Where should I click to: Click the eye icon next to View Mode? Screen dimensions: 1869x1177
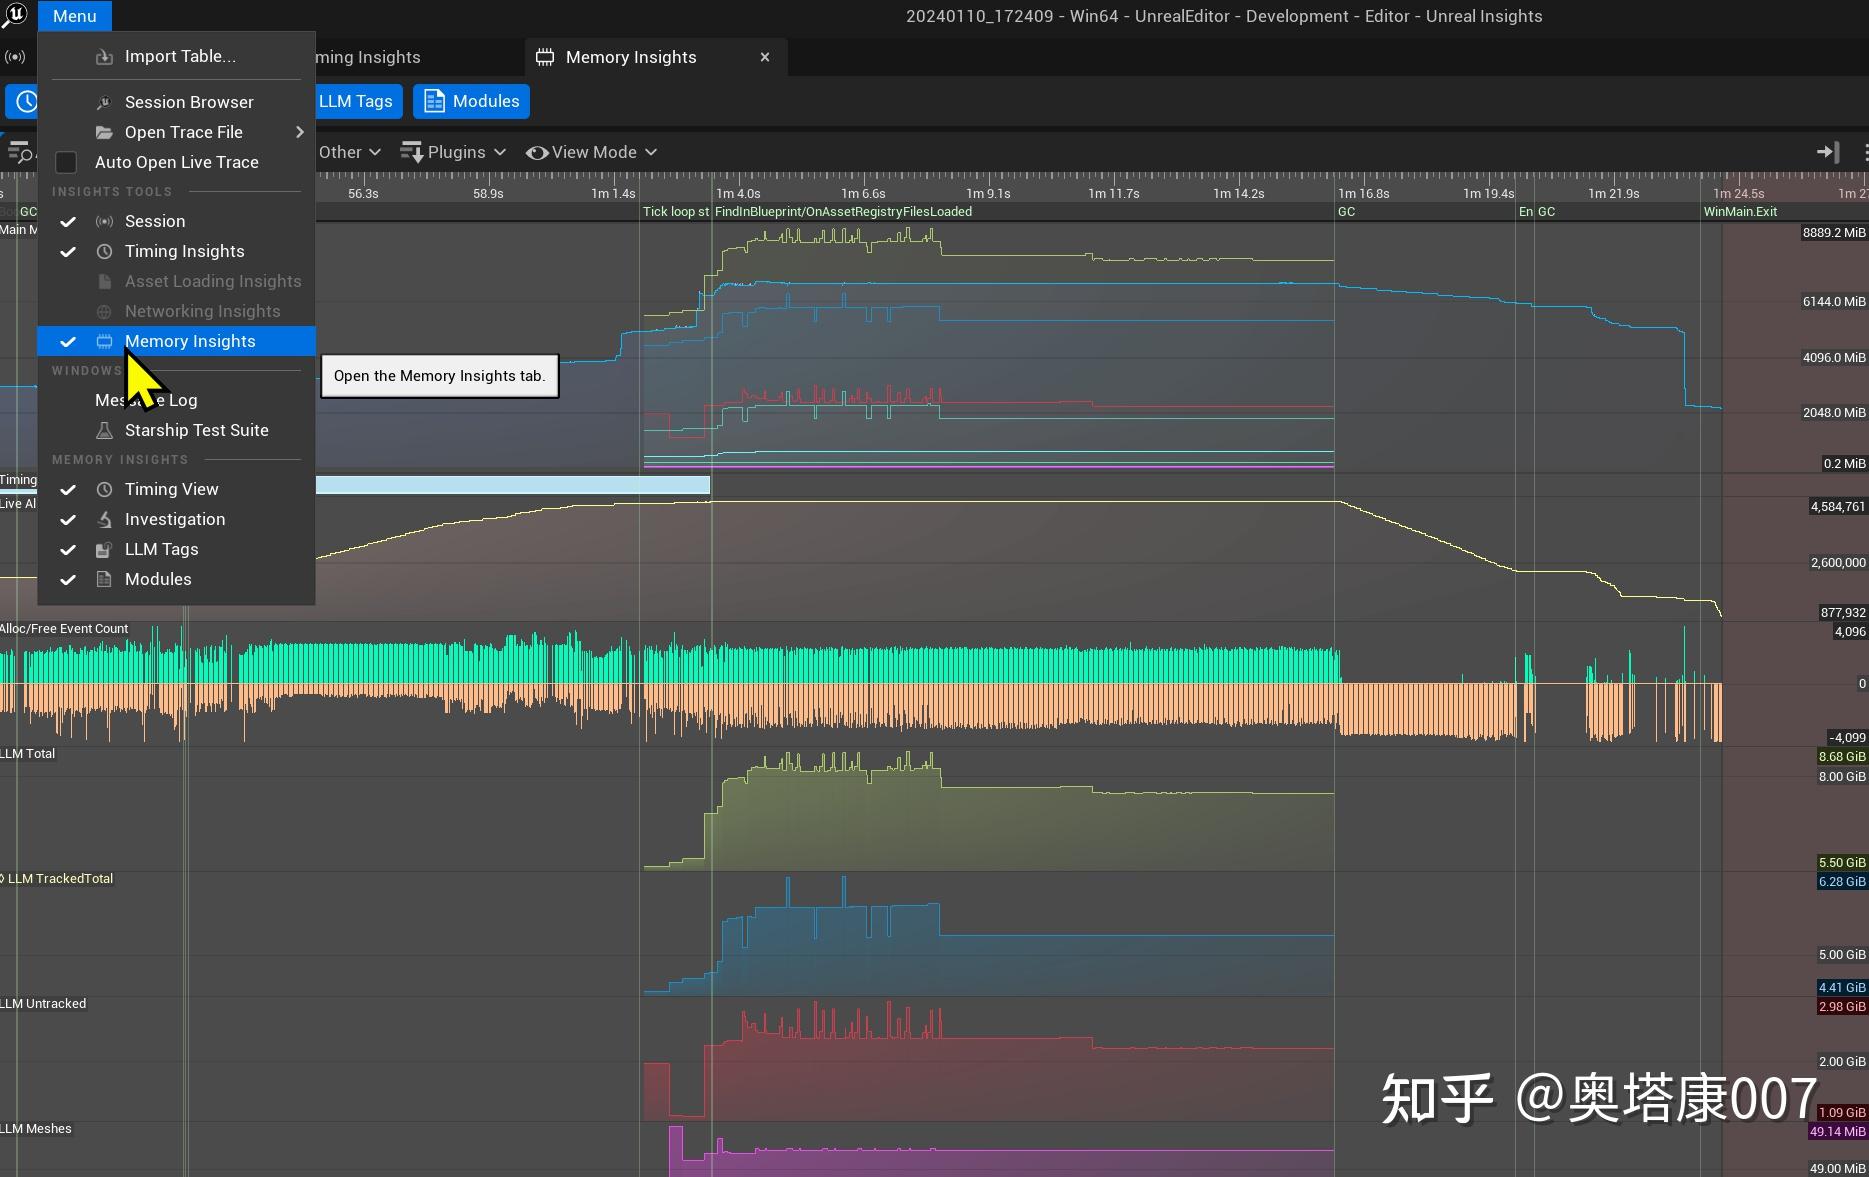(537, 152)
